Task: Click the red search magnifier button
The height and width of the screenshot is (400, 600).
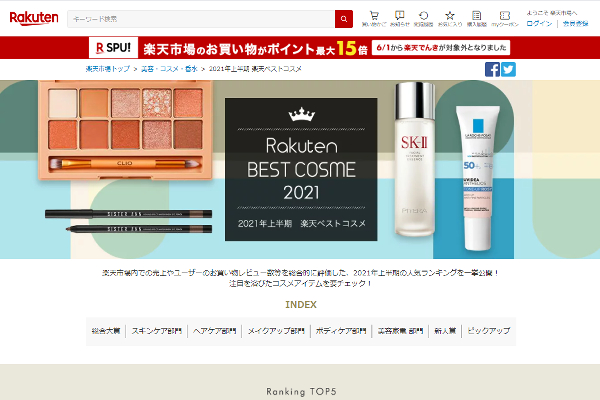Action: [x=344, y=19]
